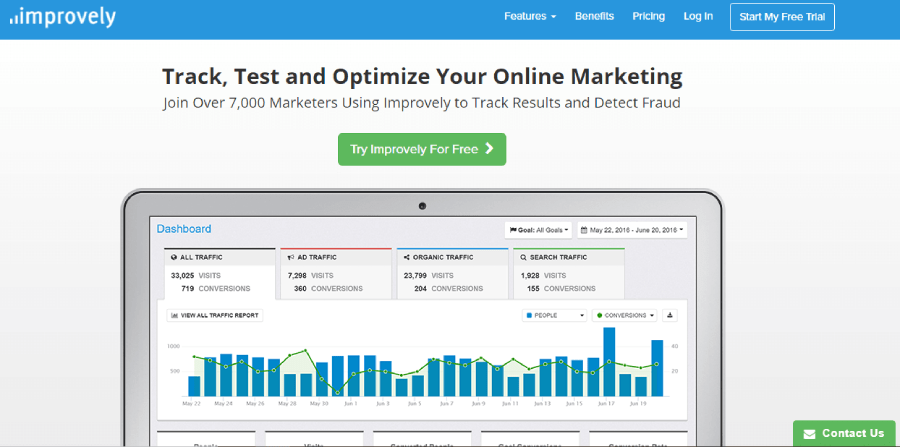Click the chart icon in View All Traffic Report
The height and width of the screenshot is (447, 900).
[174, 315]
